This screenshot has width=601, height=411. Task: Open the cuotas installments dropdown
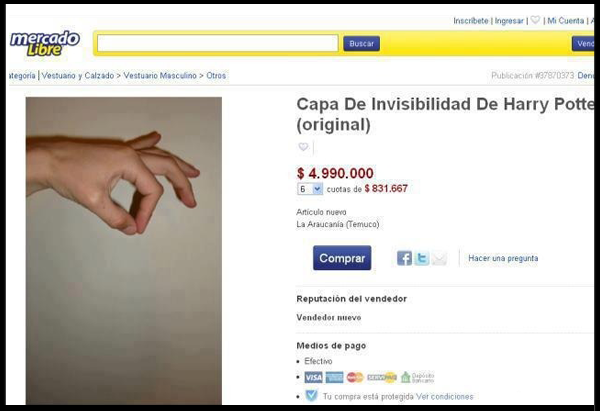point(310,189)
